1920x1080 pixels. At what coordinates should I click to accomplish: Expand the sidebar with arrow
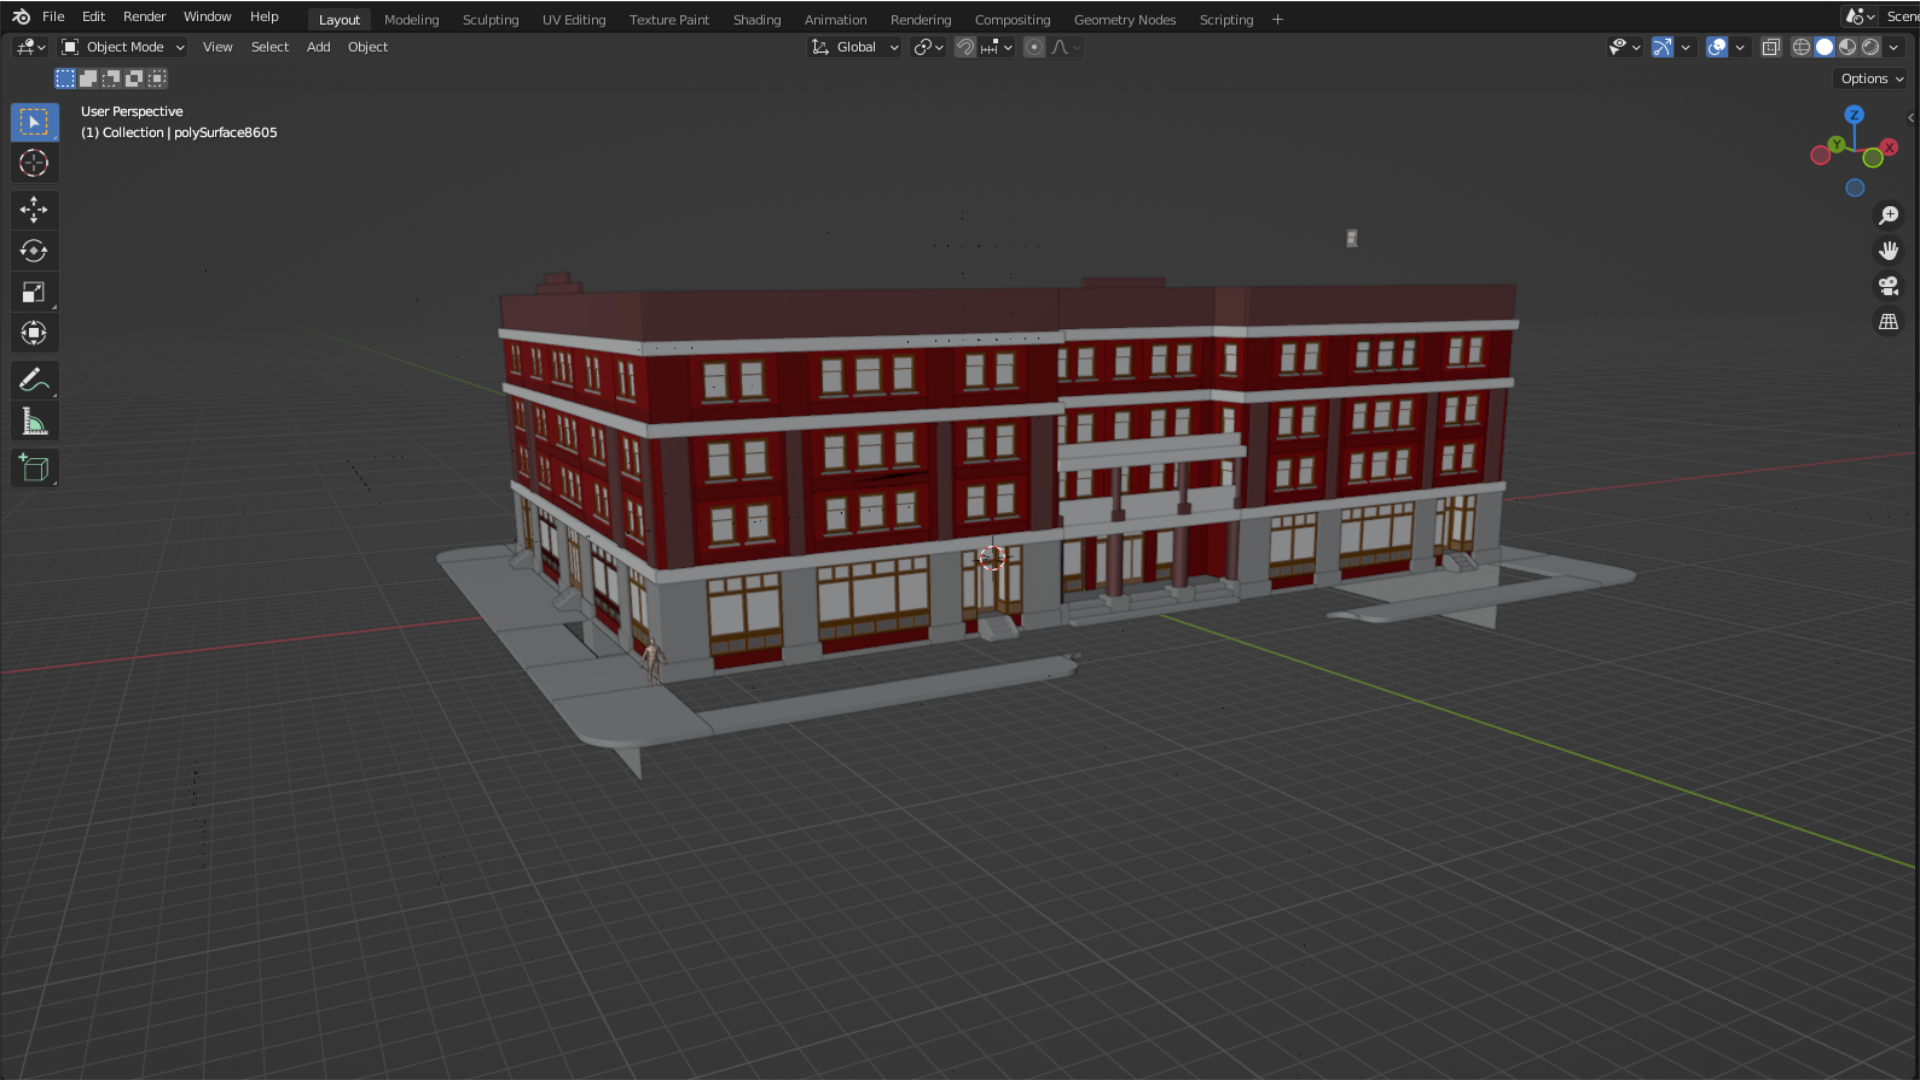coord(1911,118)
